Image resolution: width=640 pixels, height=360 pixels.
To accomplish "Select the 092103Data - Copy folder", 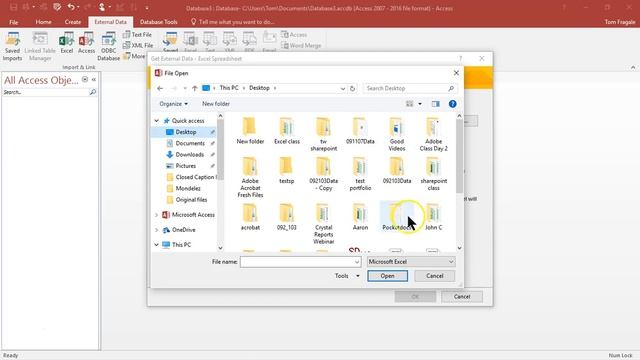I will pyautogui.click(x=323, y=174).
